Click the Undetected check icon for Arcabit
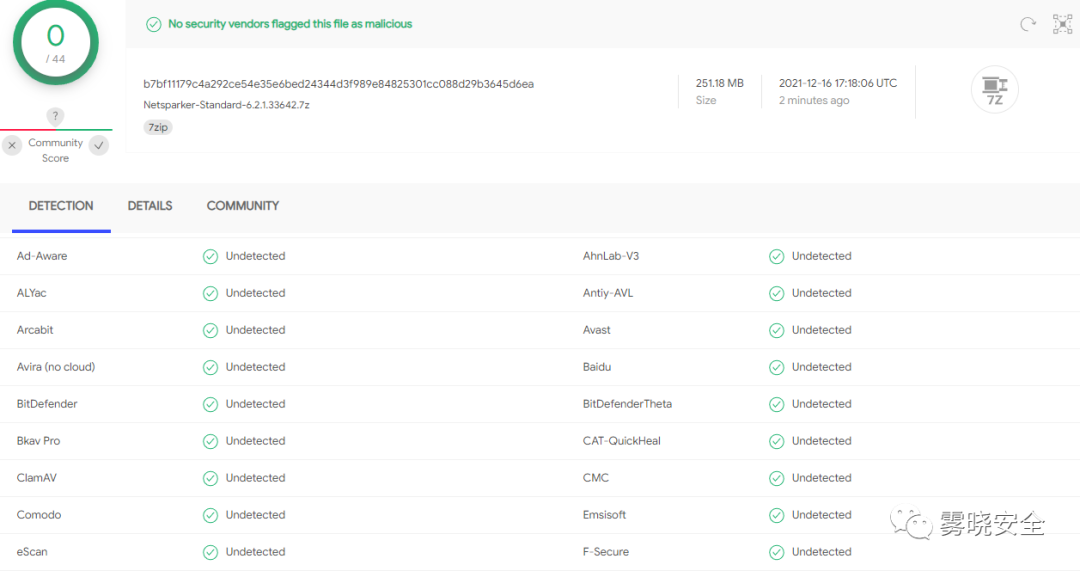Image resolution: width=1080 pixels, height=571 pixels. click(210, 331)
